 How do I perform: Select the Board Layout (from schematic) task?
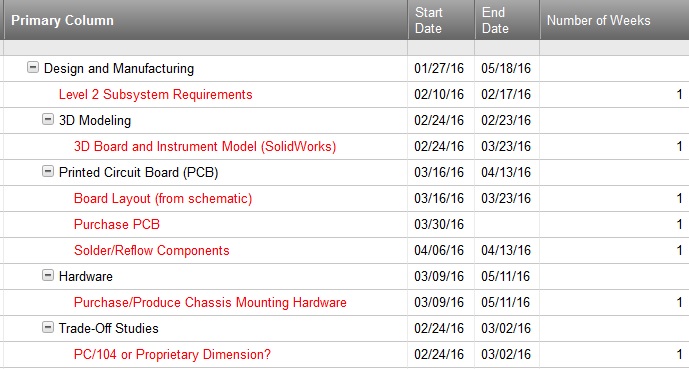click(x=163, y=199)
